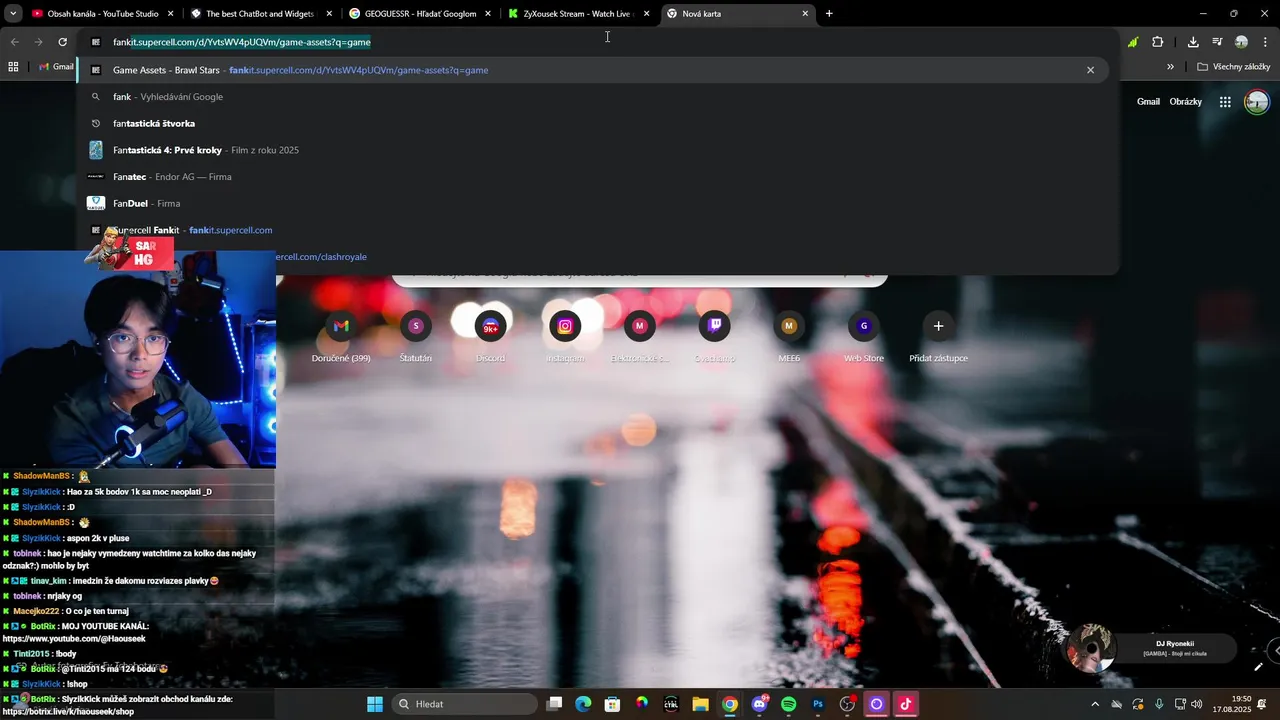Open the Štatután shortcut
Screen dimensions: 1280x720
coord(416,337)
